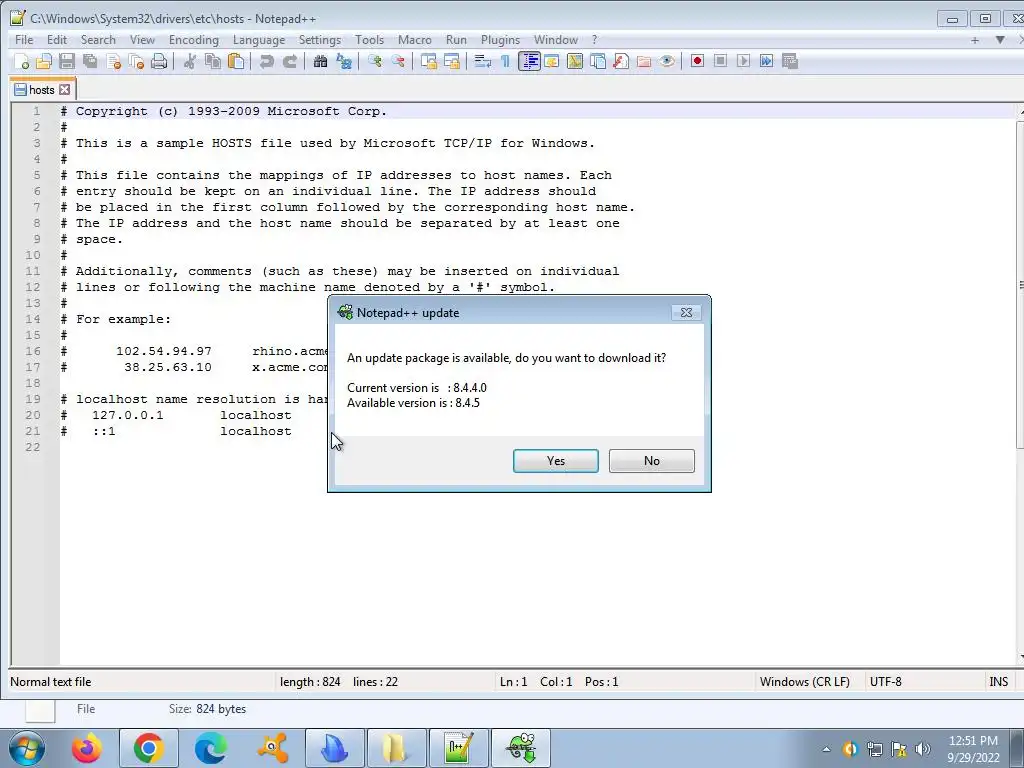Open the Language menu

pyautogui.click(x=259, y=40)
